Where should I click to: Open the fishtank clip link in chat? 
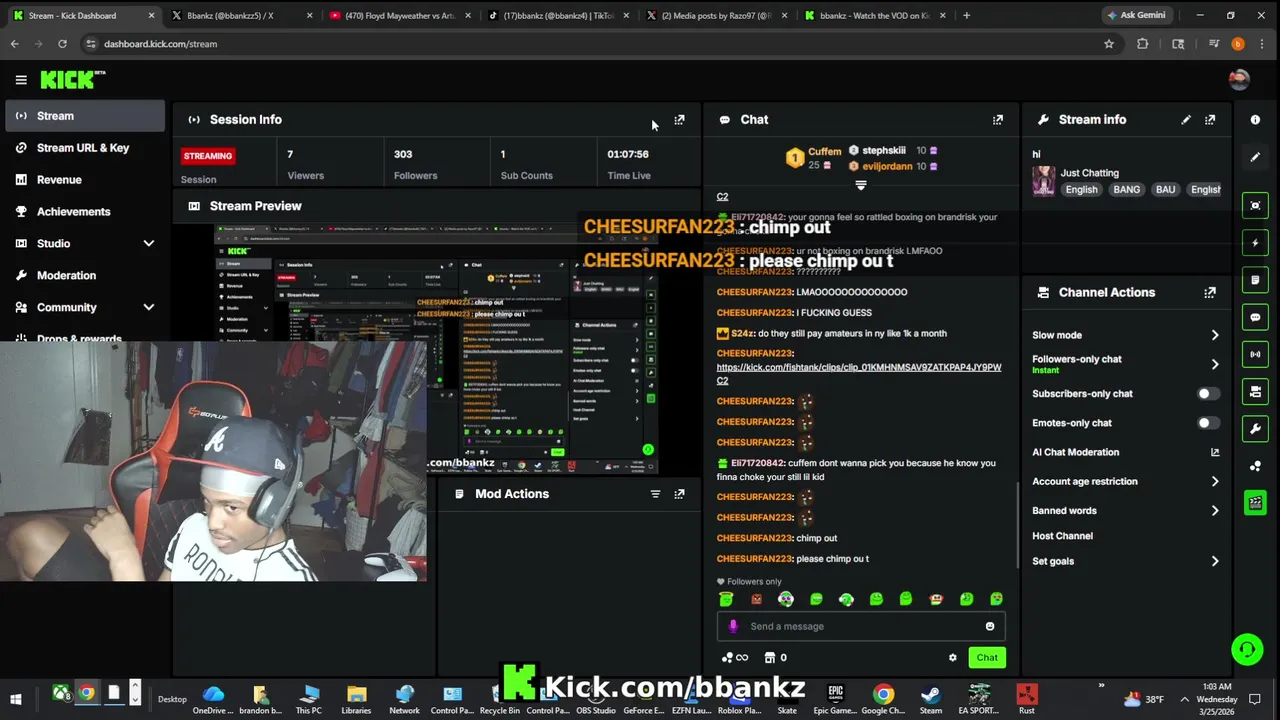[858, 374]
